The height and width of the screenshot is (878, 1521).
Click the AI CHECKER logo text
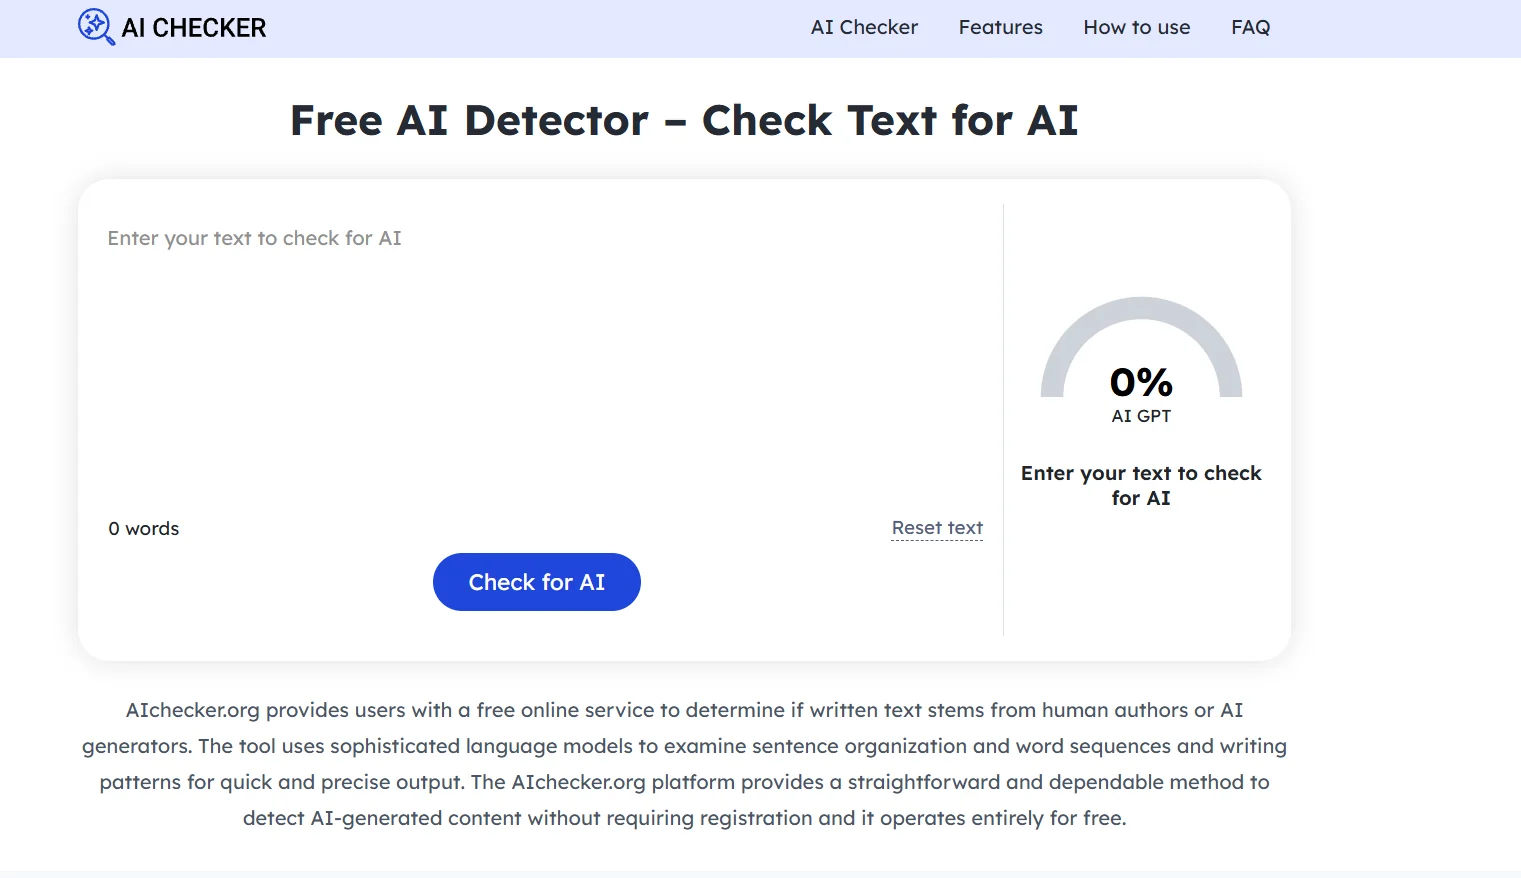coord(193,27)
